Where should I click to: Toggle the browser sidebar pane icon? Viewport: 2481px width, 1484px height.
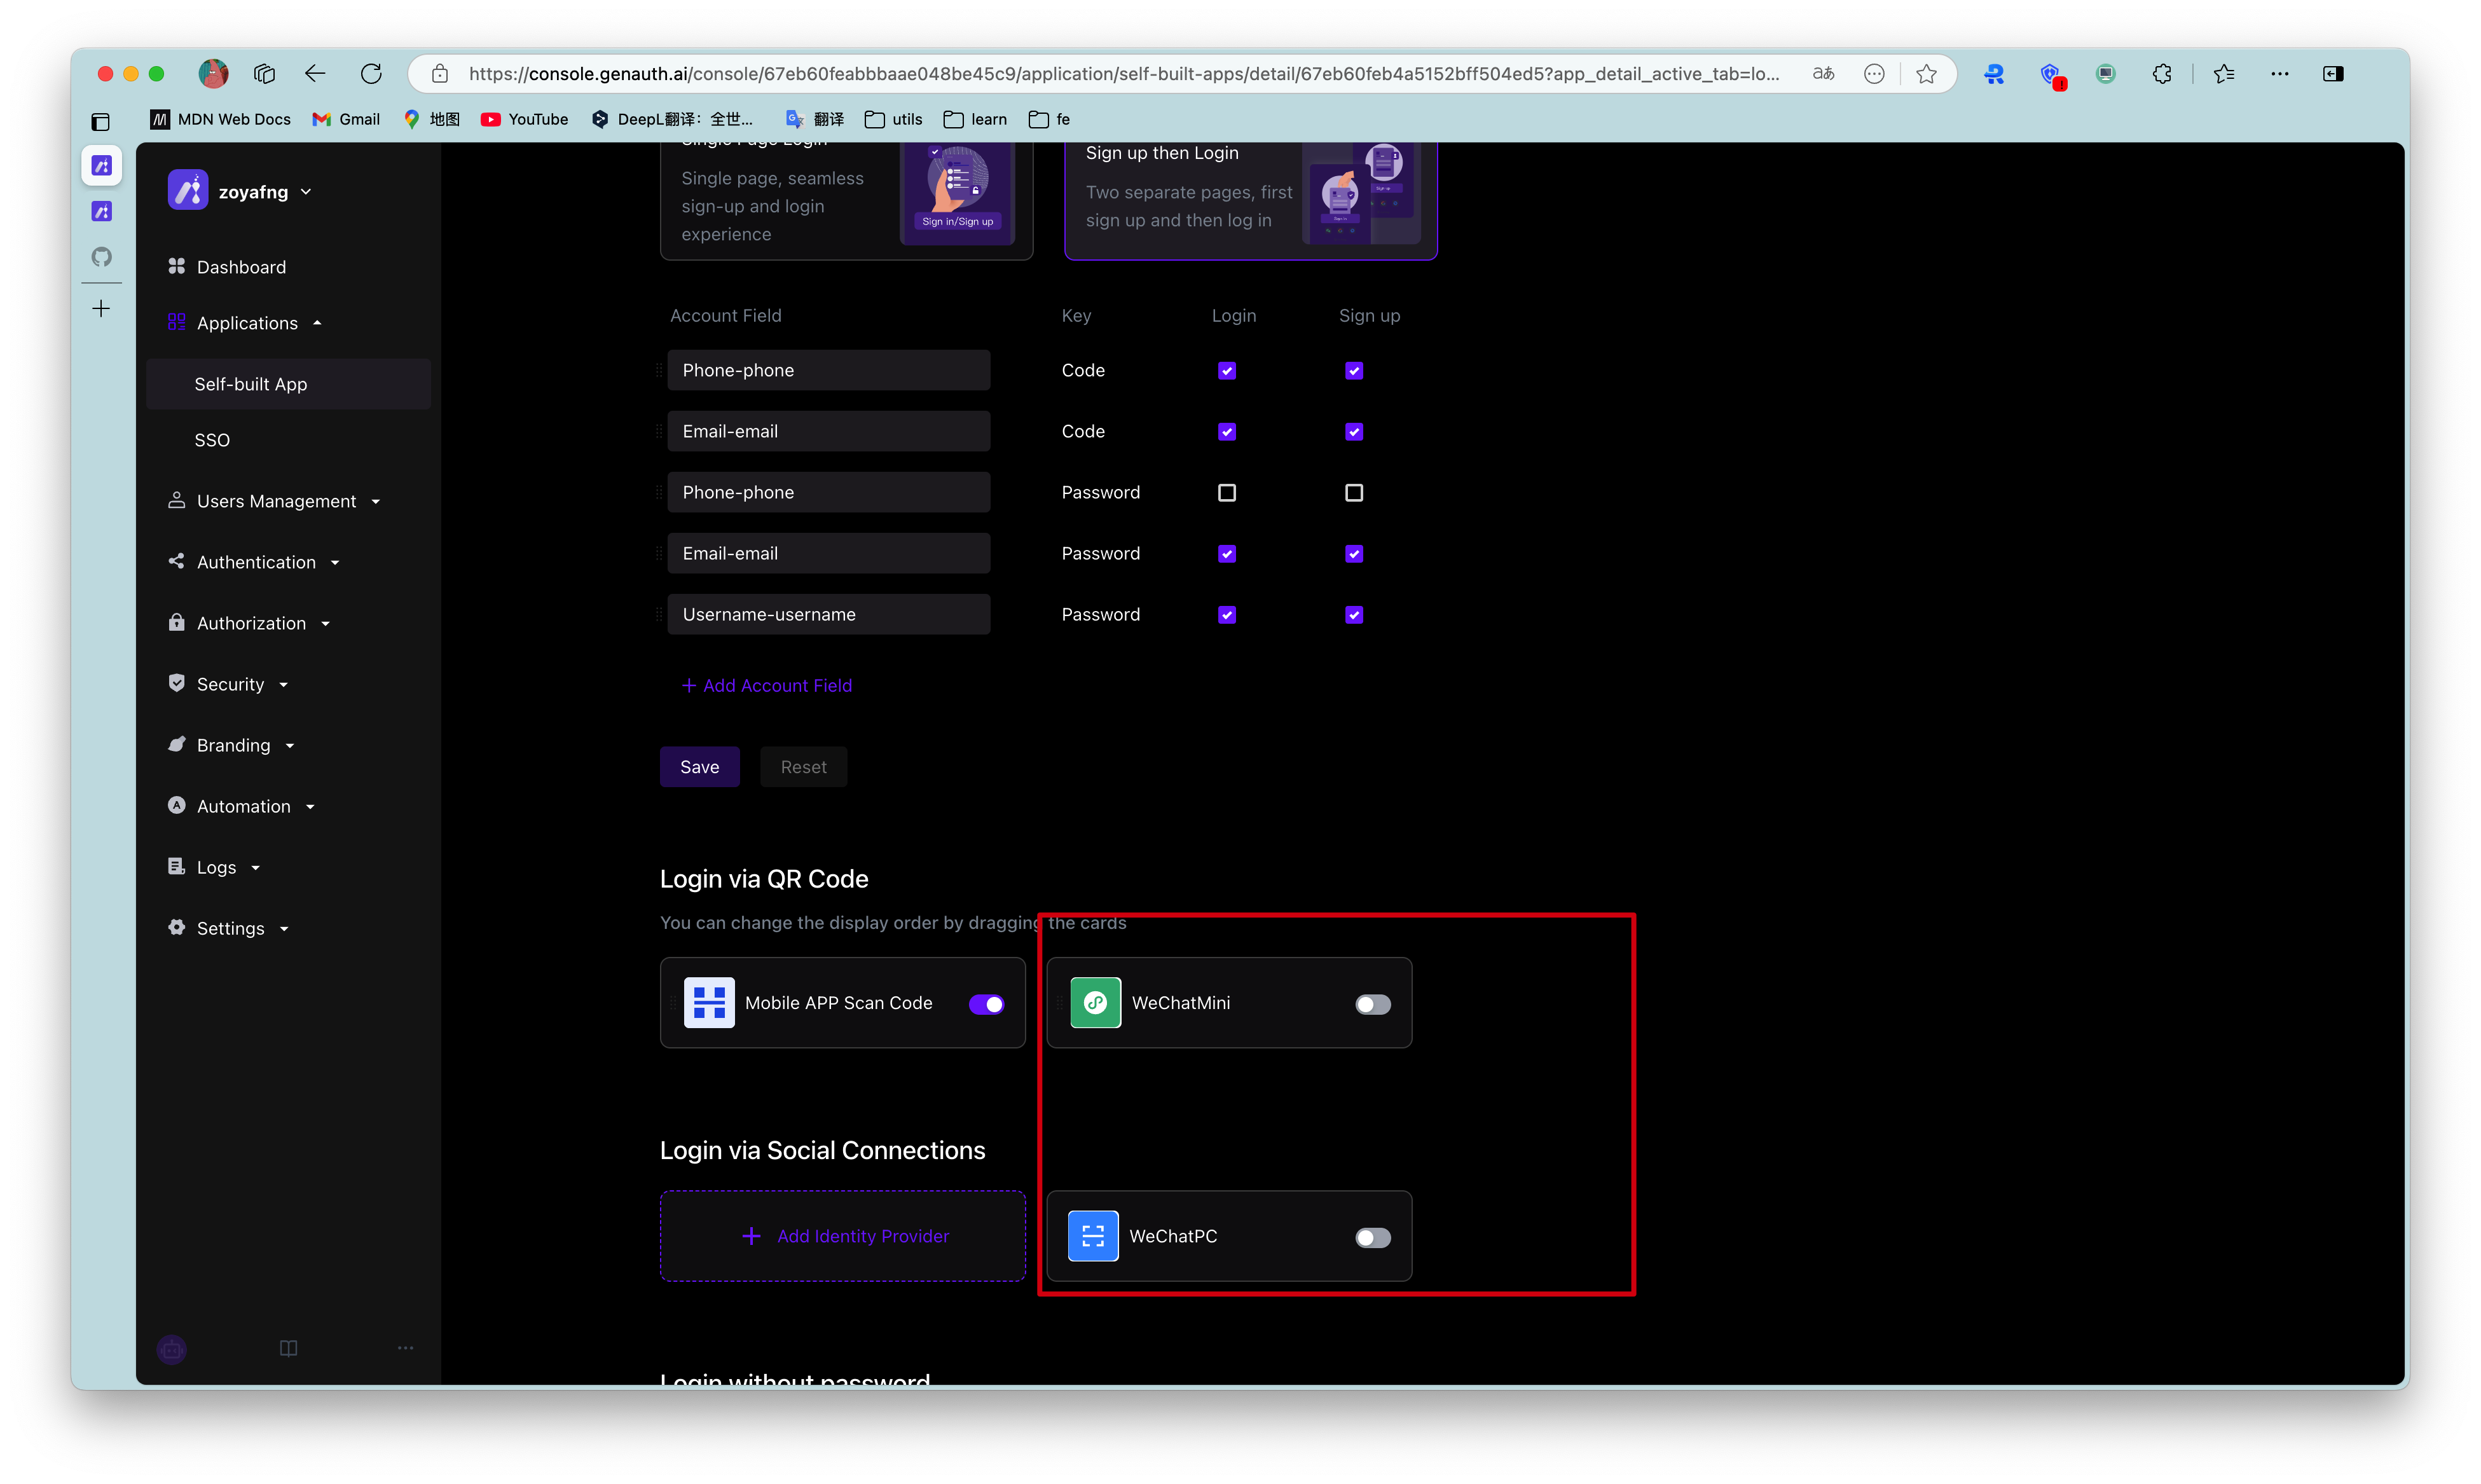[x=2333, y=73]
